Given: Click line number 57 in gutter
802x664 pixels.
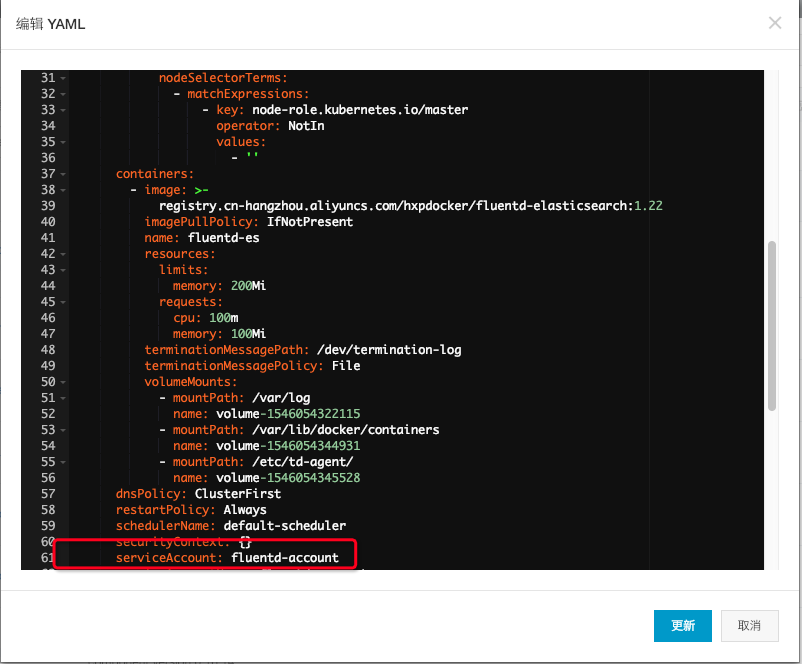Looking at the screenshot, I should [x=48, y=494].
